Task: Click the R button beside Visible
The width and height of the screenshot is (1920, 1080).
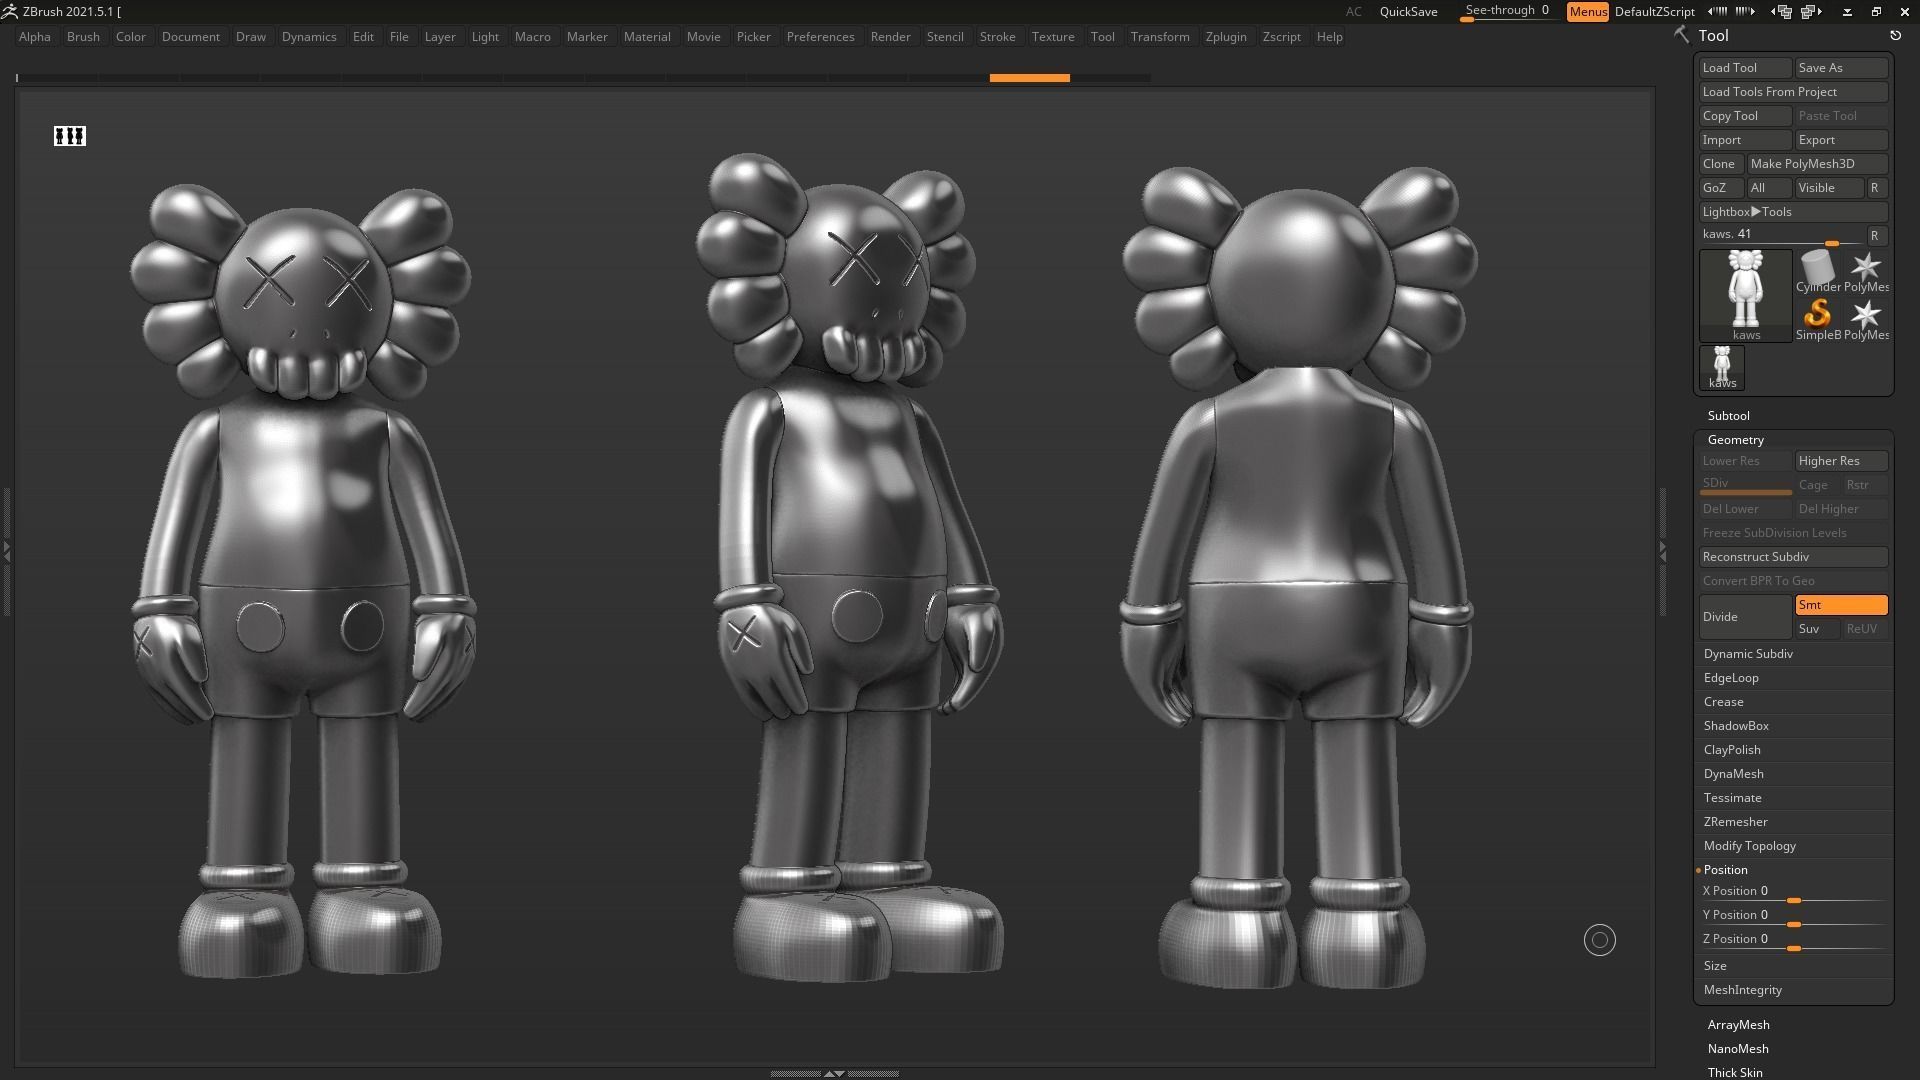Action: coord(1876,188)
